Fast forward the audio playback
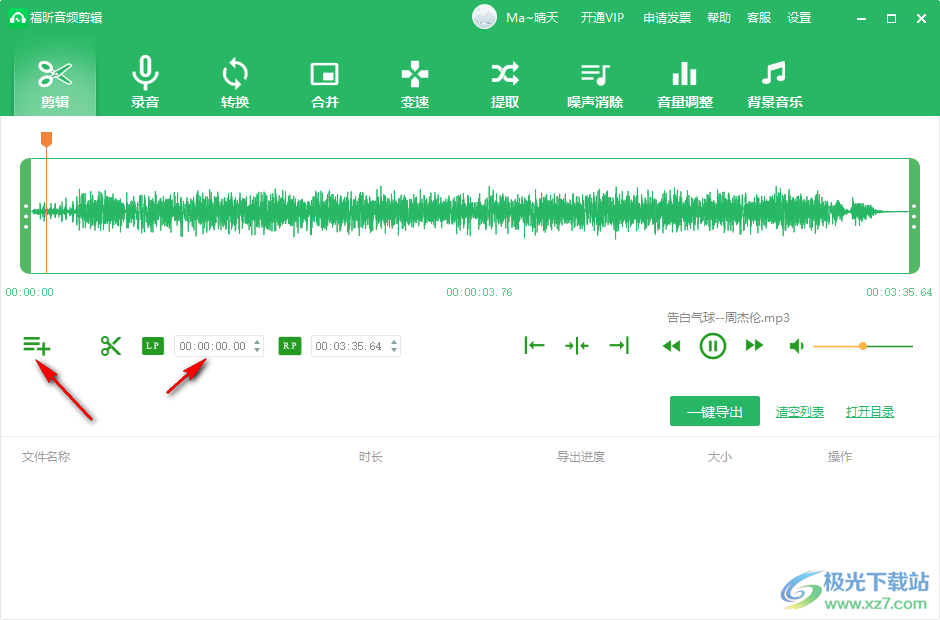940x620 pixels. tap(754, 345)
